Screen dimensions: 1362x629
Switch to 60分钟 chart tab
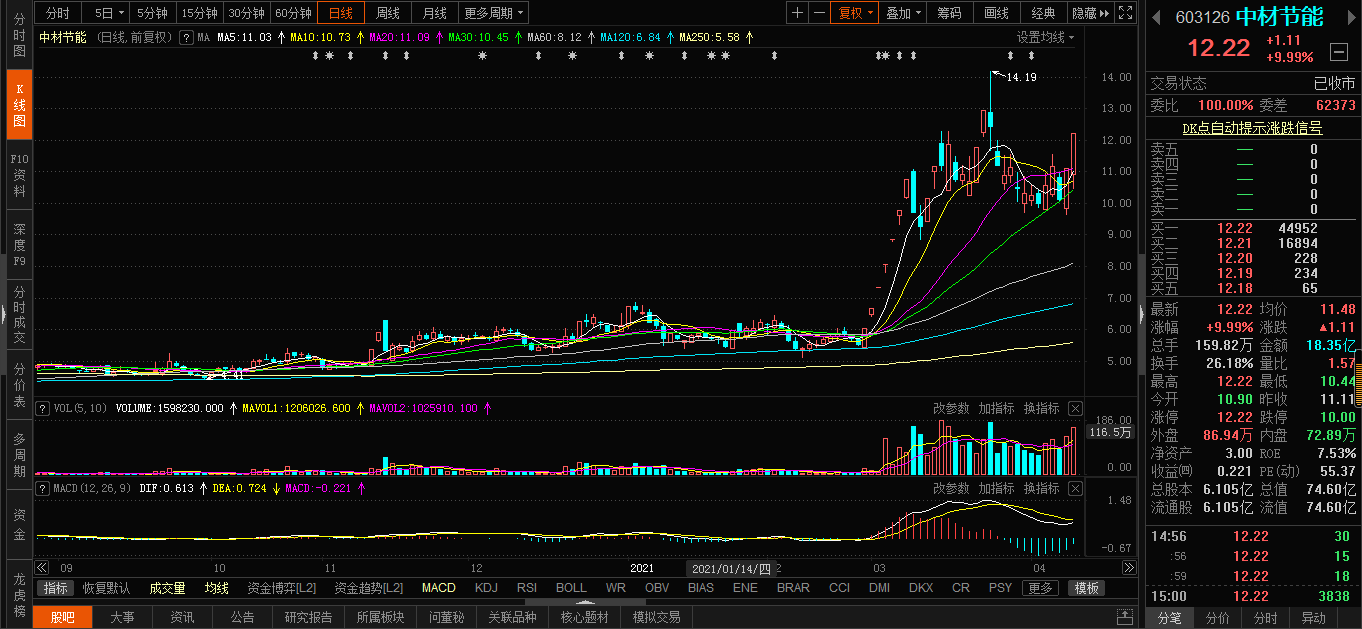point(293,13)
